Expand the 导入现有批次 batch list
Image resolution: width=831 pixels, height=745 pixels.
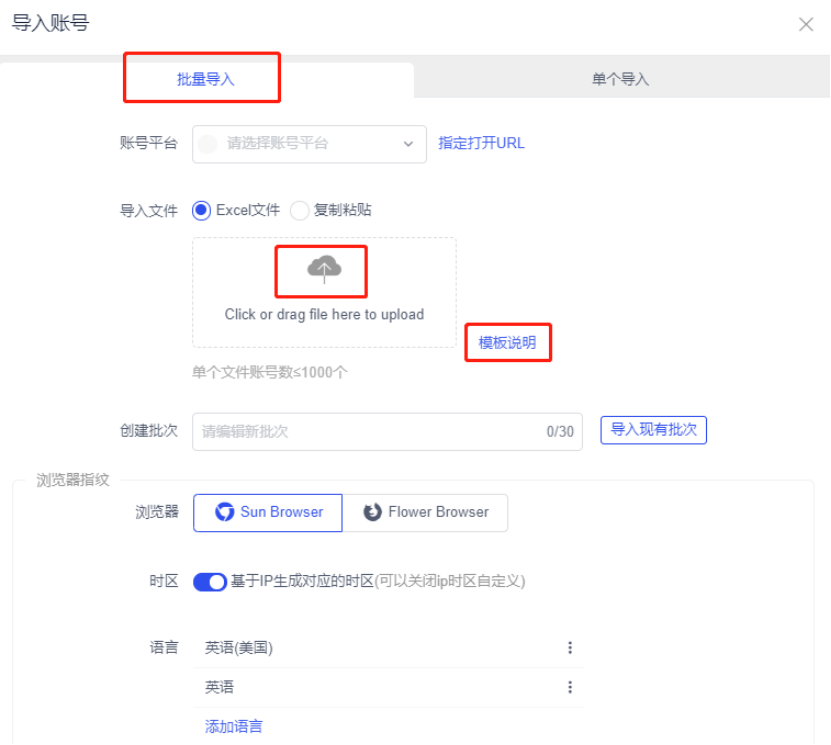pyautogui.click(x=653, y=430)
